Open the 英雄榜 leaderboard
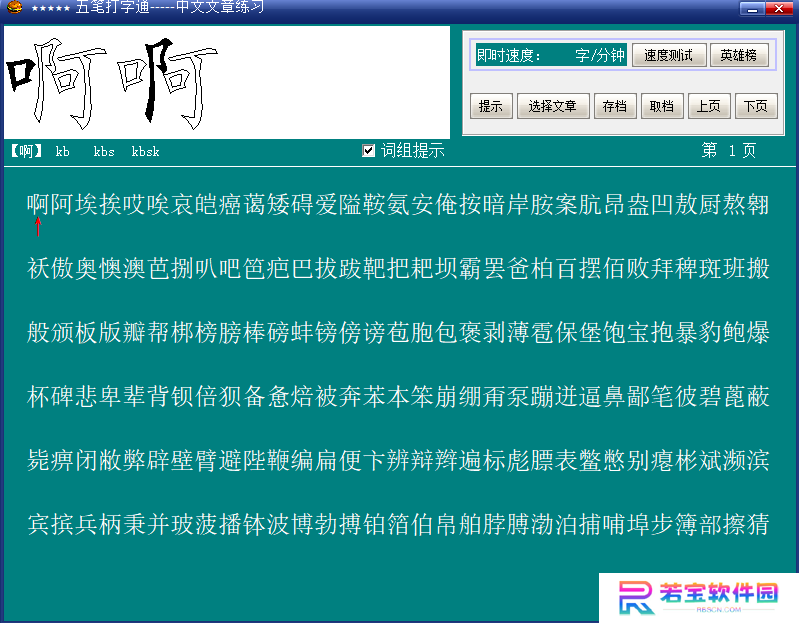 click(x=738, y=55)
